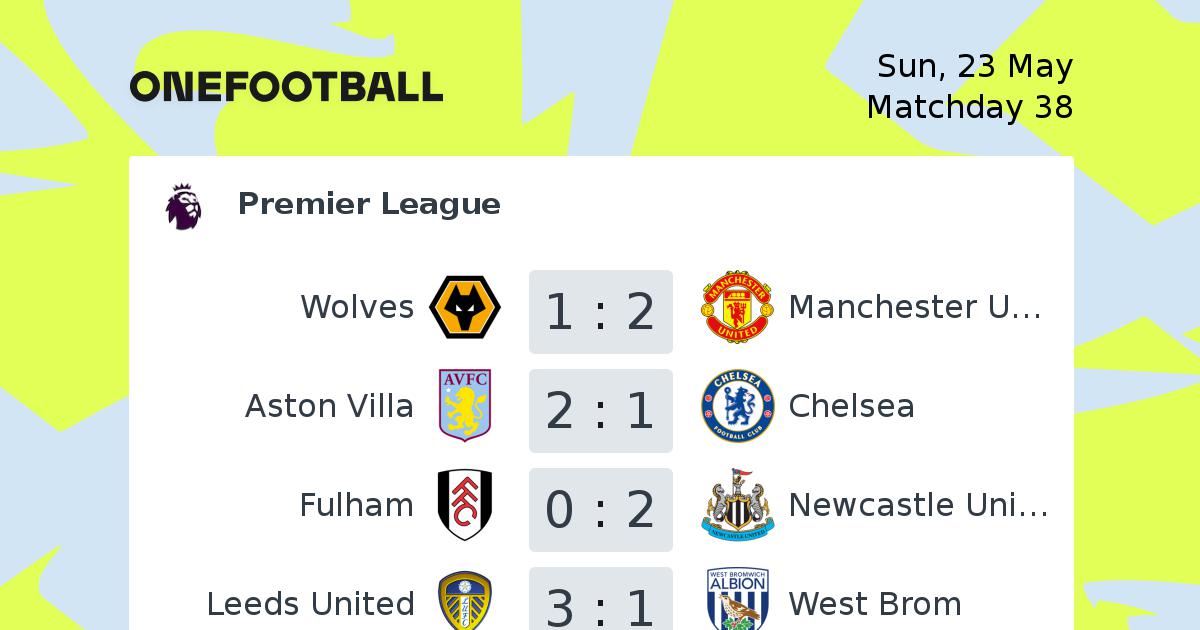
Task: Select the Chelsea team name
Action: coord(852,406)
